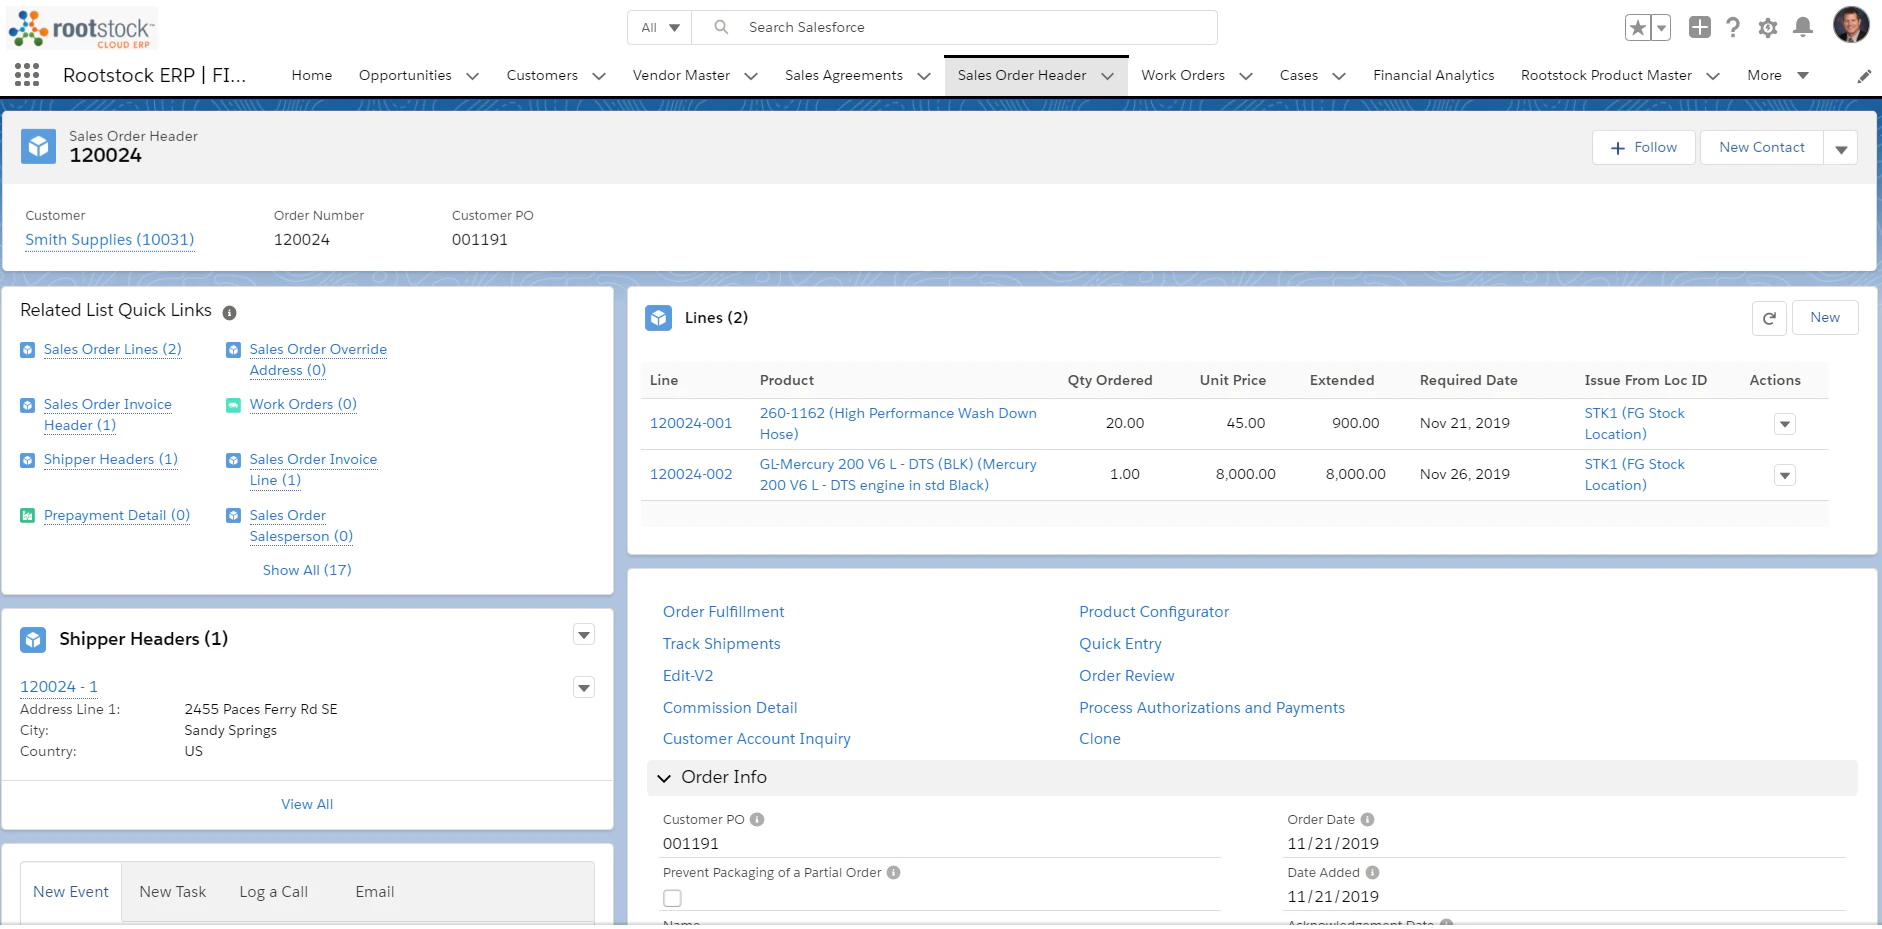Open Smith Supplies customer record

tap(109, 240)
